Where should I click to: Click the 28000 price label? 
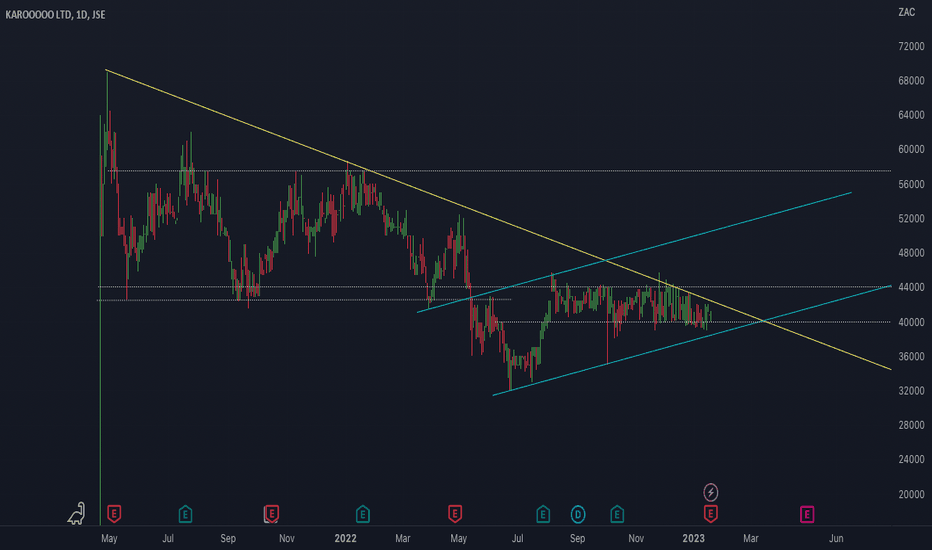911,425
